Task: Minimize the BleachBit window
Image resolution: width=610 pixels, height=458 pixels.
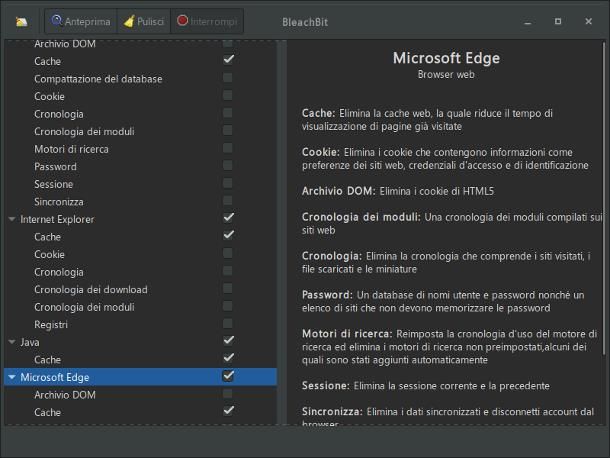Action: click(528, 22)
